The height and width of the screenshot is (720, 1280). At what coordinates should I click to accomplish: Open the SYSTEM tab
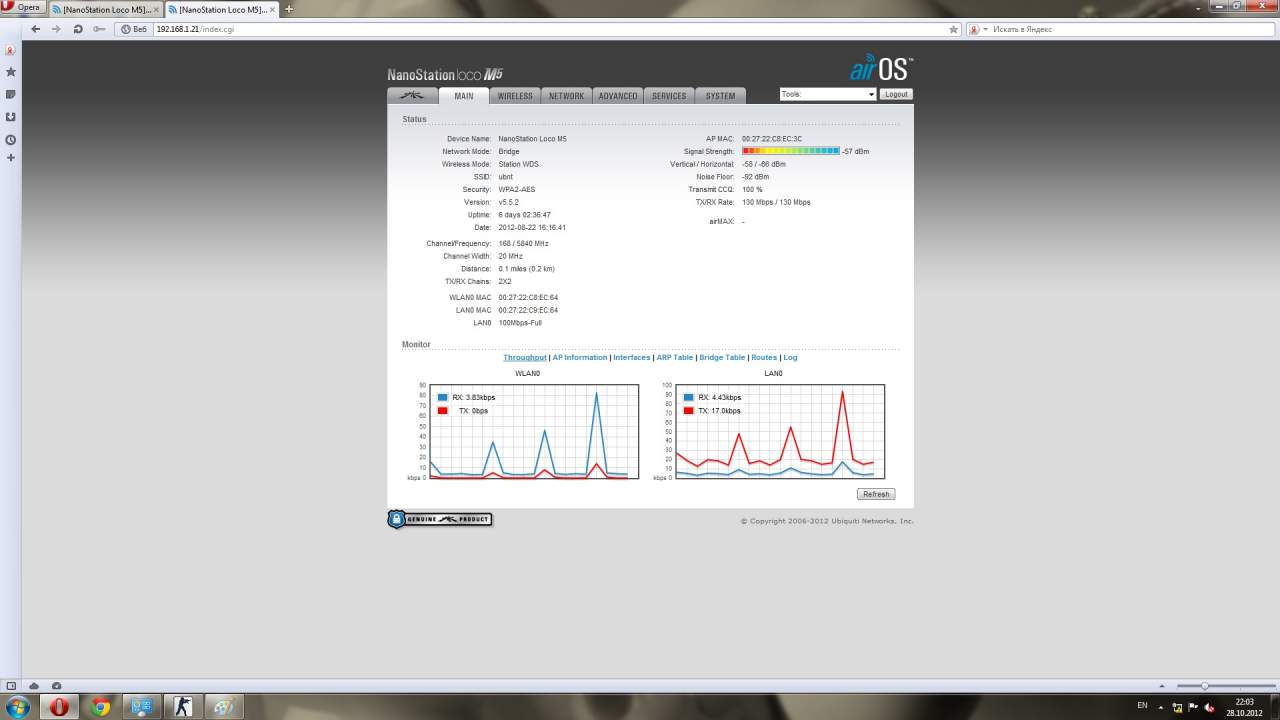tap(720, 96)
